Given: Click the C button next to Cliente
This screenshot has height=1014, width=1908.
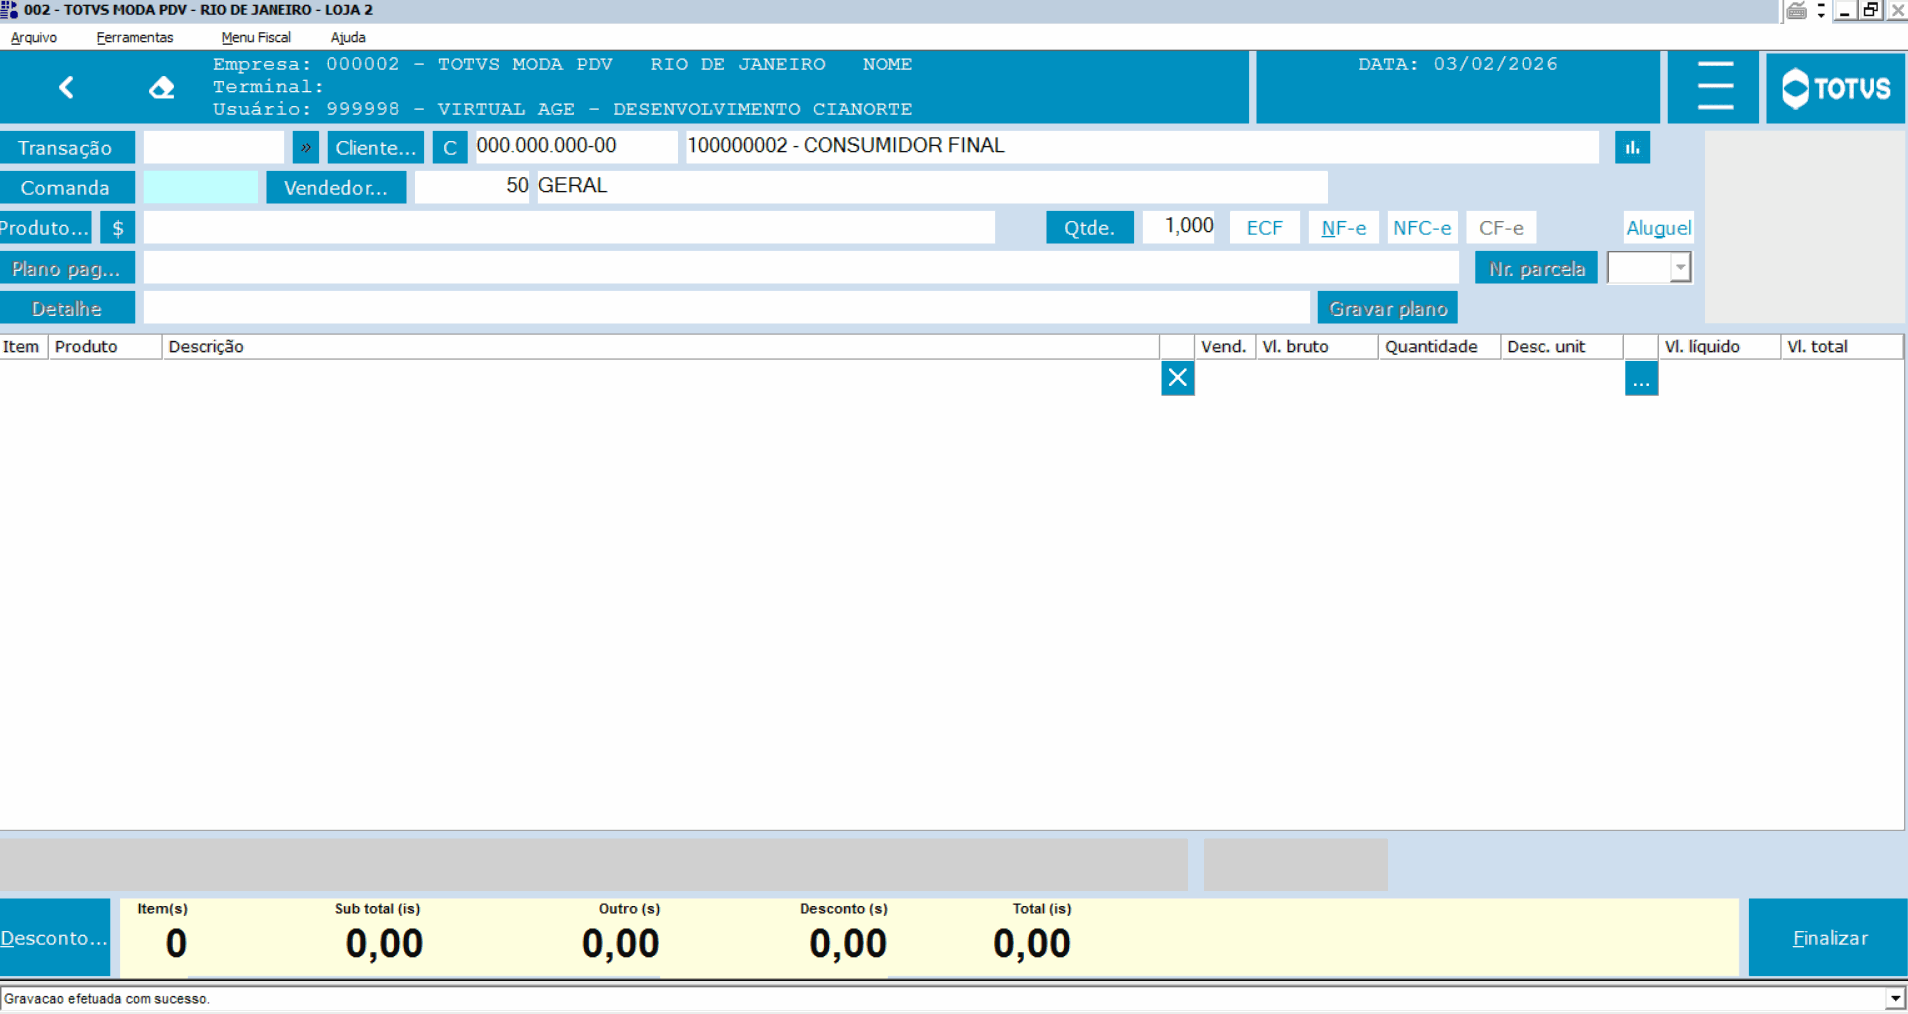Looking at the screenshot, I should coord(450,148).
